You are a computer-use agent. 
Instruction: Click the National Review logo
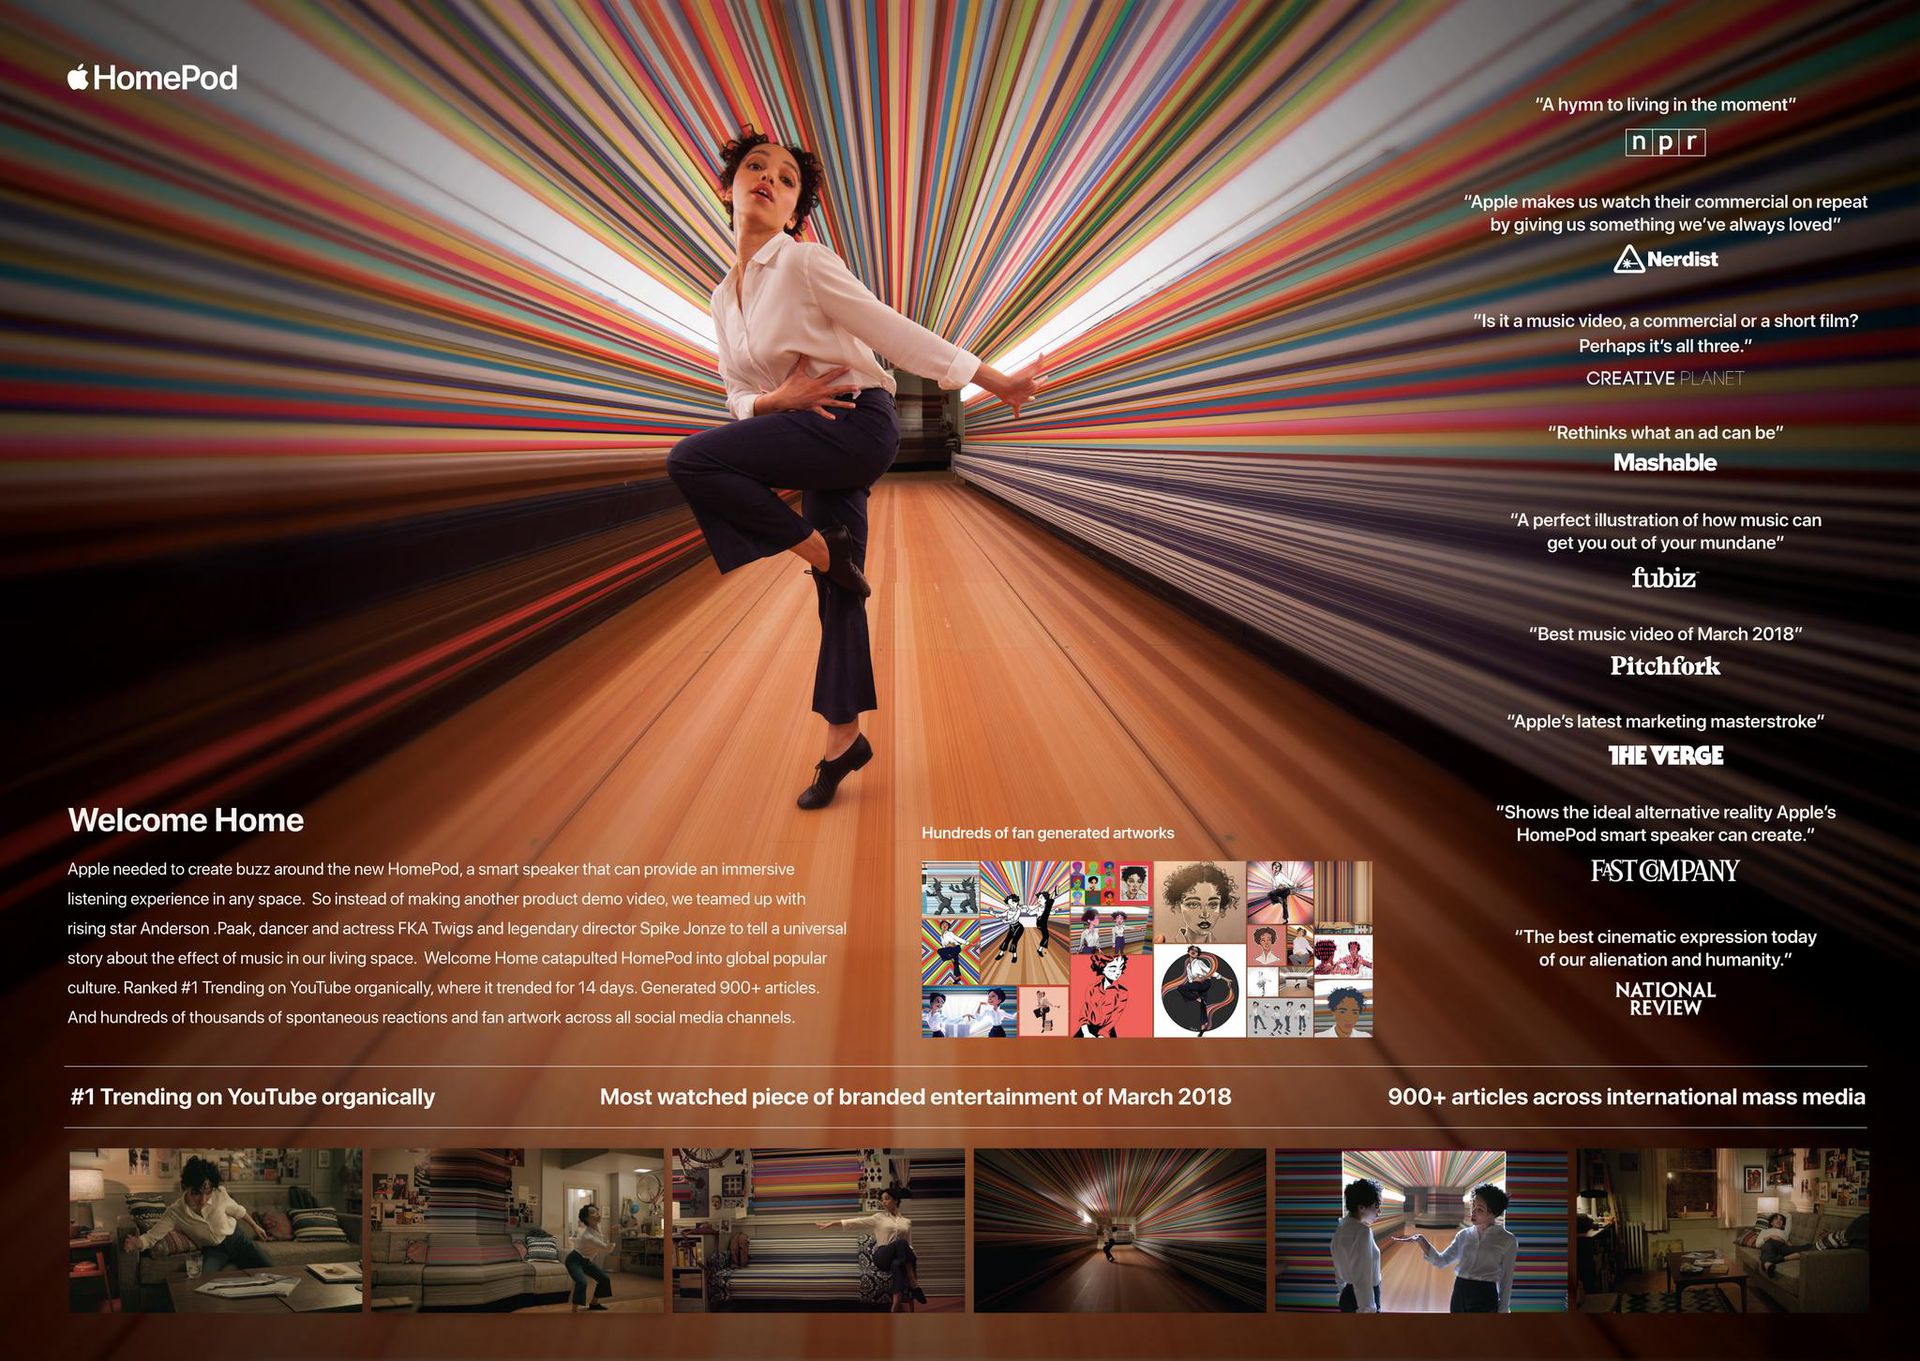[x=1664, y=998]
